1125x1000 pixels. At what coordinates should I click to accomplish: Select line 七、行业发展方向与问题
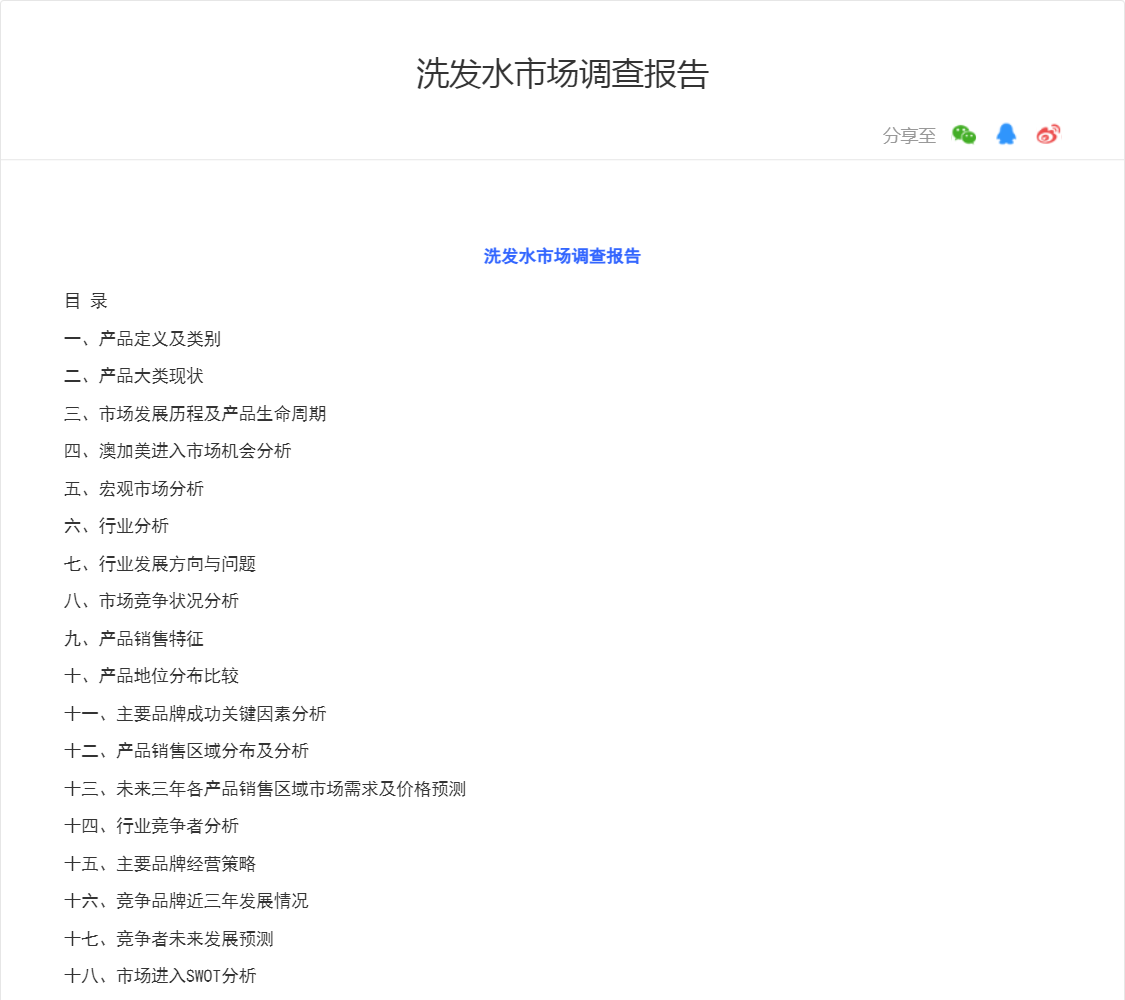tap(160, 564)
